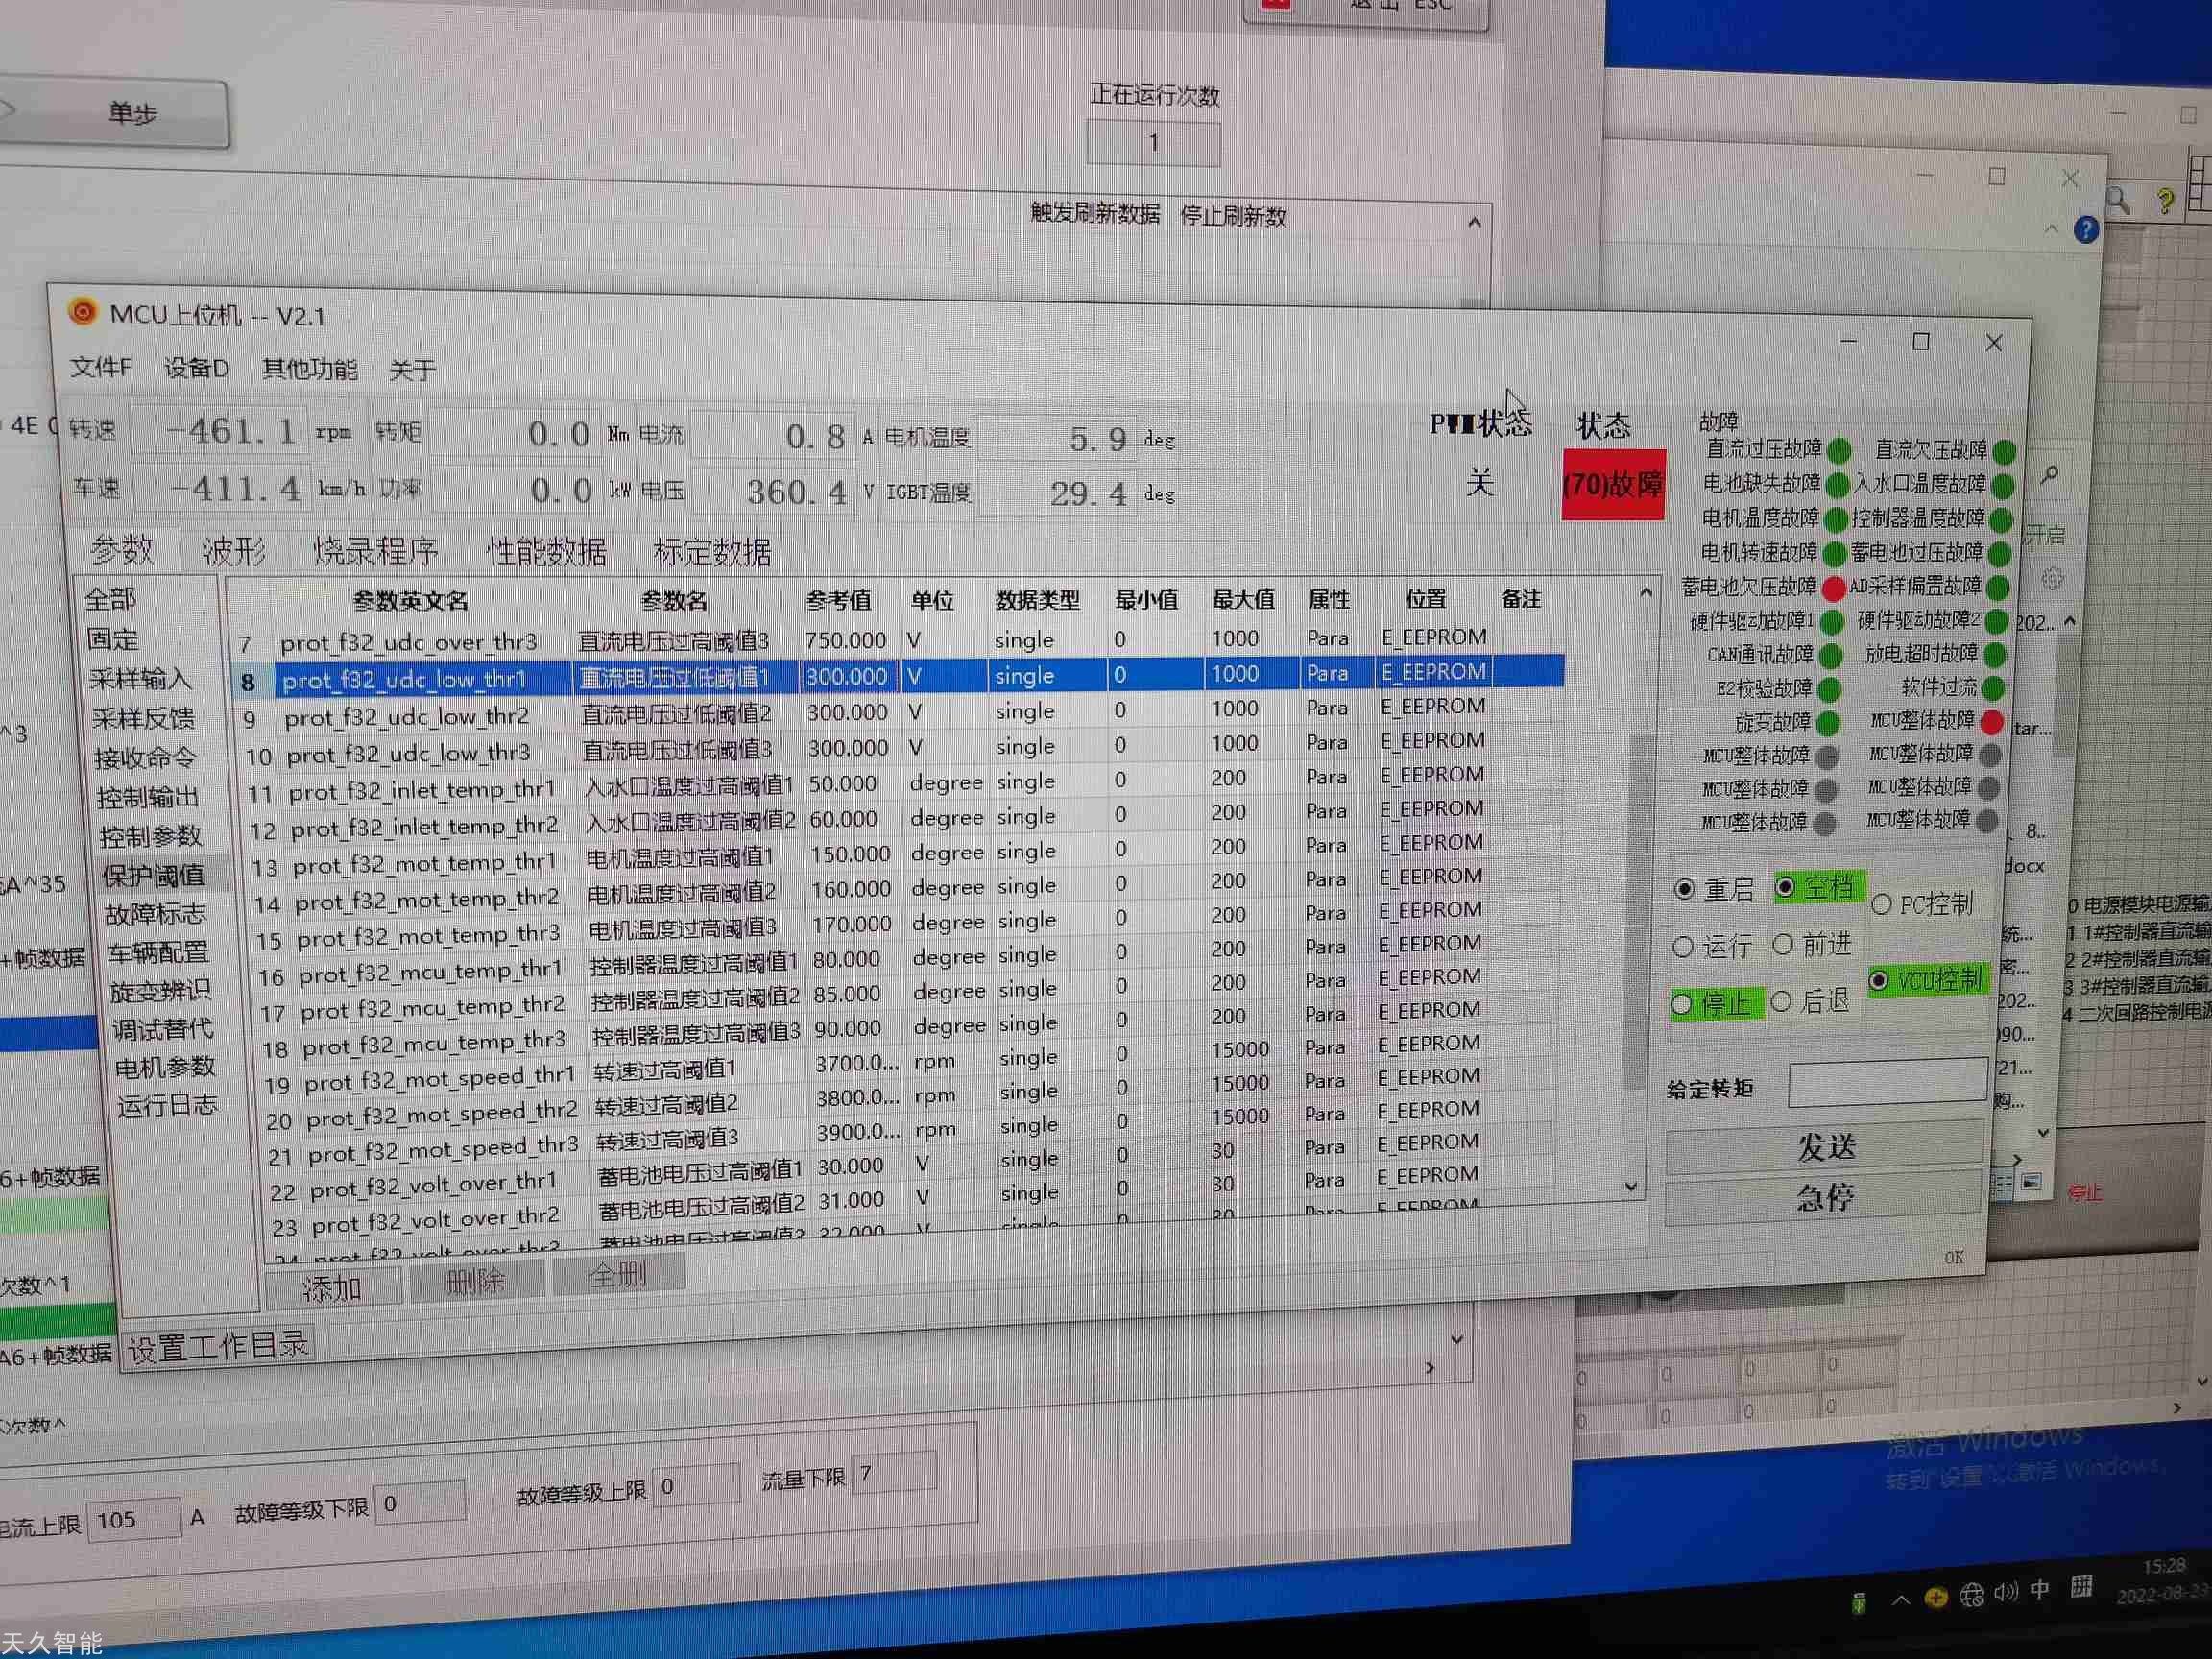2212x1659 pixels.
Task: Click the red (70)故障 status box
Action: [1612, 485]
